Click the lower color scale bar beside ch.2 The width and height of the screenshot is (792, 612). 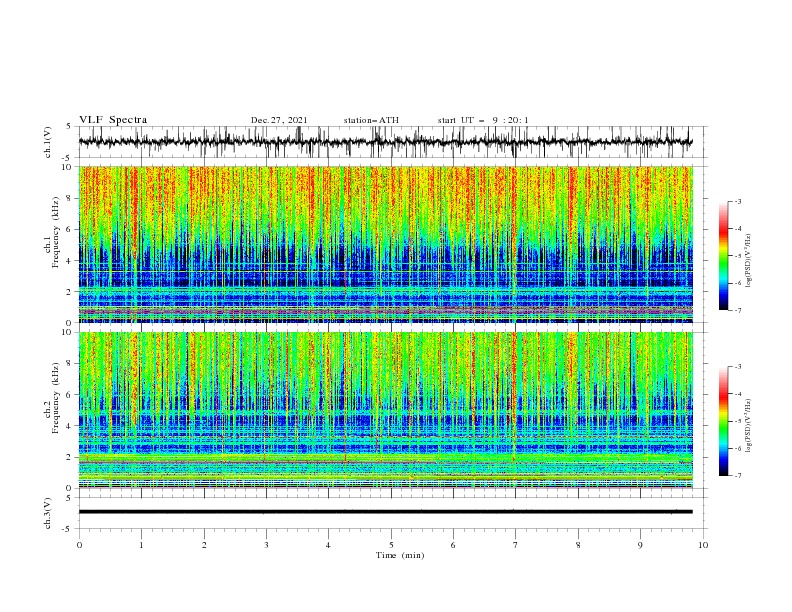[723, 421]
